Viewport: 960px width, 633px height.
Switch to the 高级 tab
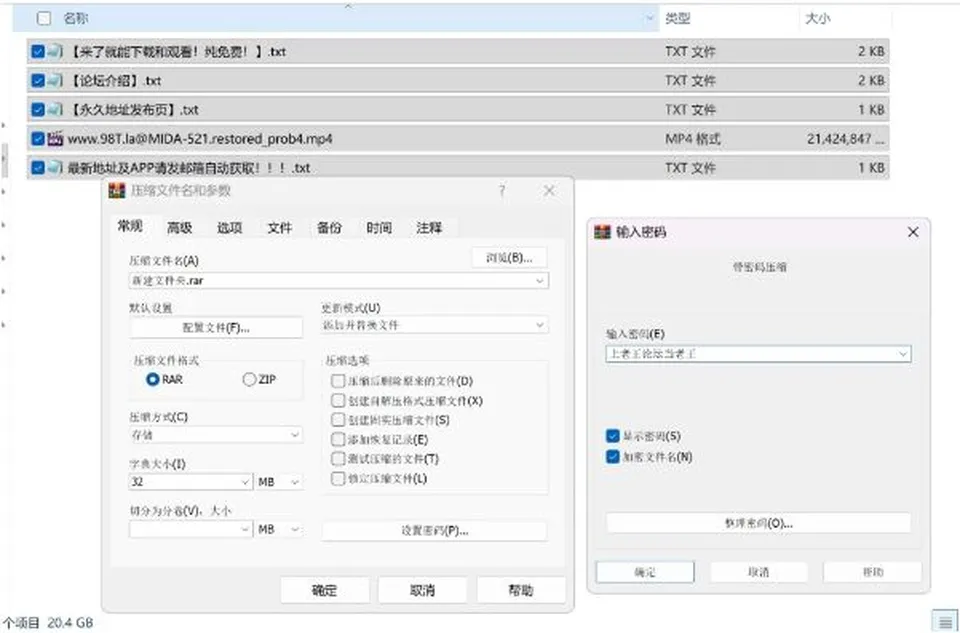180,228
